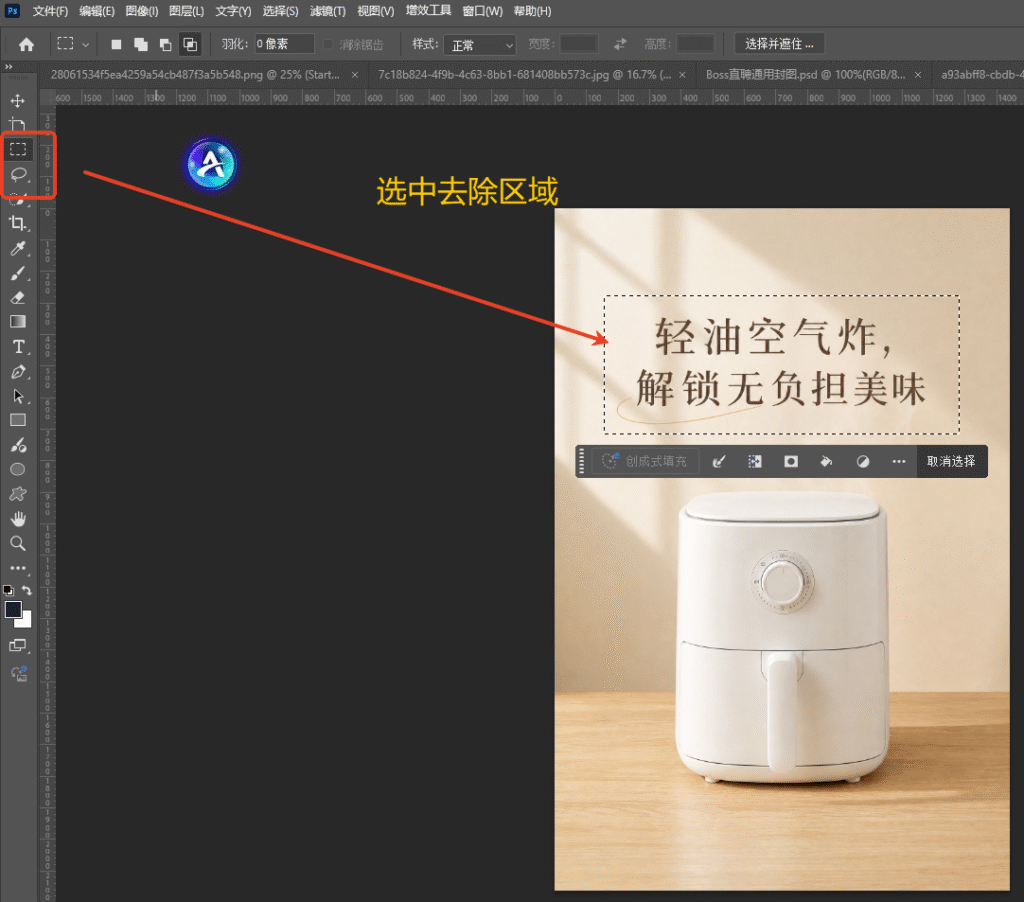Choose Subtract from selection mode
The width and height of the screenshot is (1024, 902).
click(165, 44)
